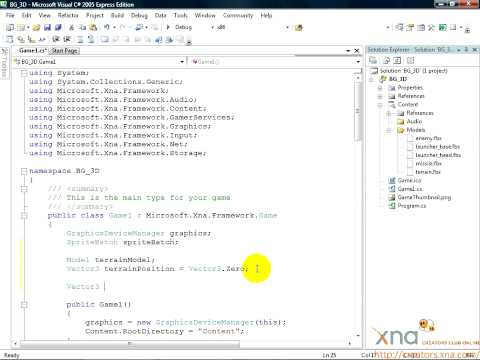Open the Community menu
480x360 pixels.
(x=238, y=15)
